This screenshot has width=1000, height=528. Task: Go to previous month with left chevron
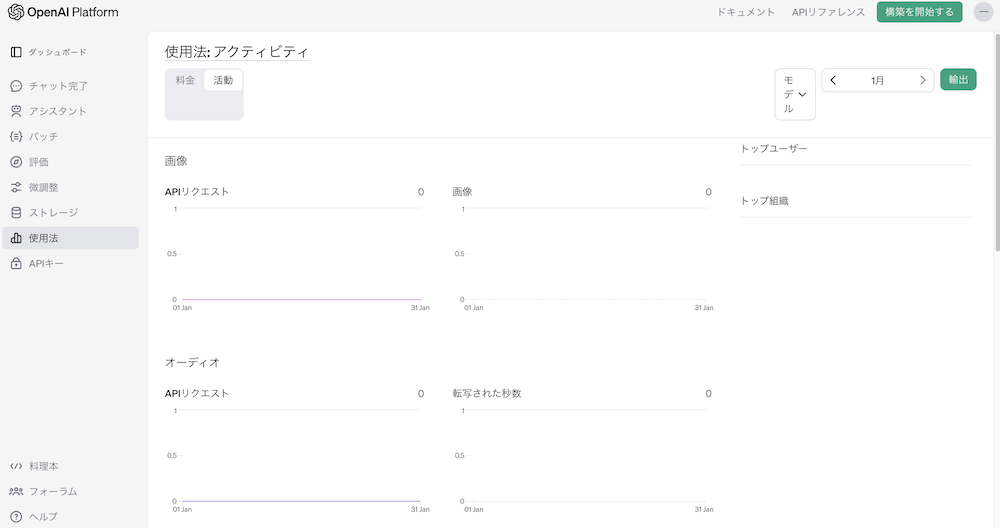(x=834, y=80)
